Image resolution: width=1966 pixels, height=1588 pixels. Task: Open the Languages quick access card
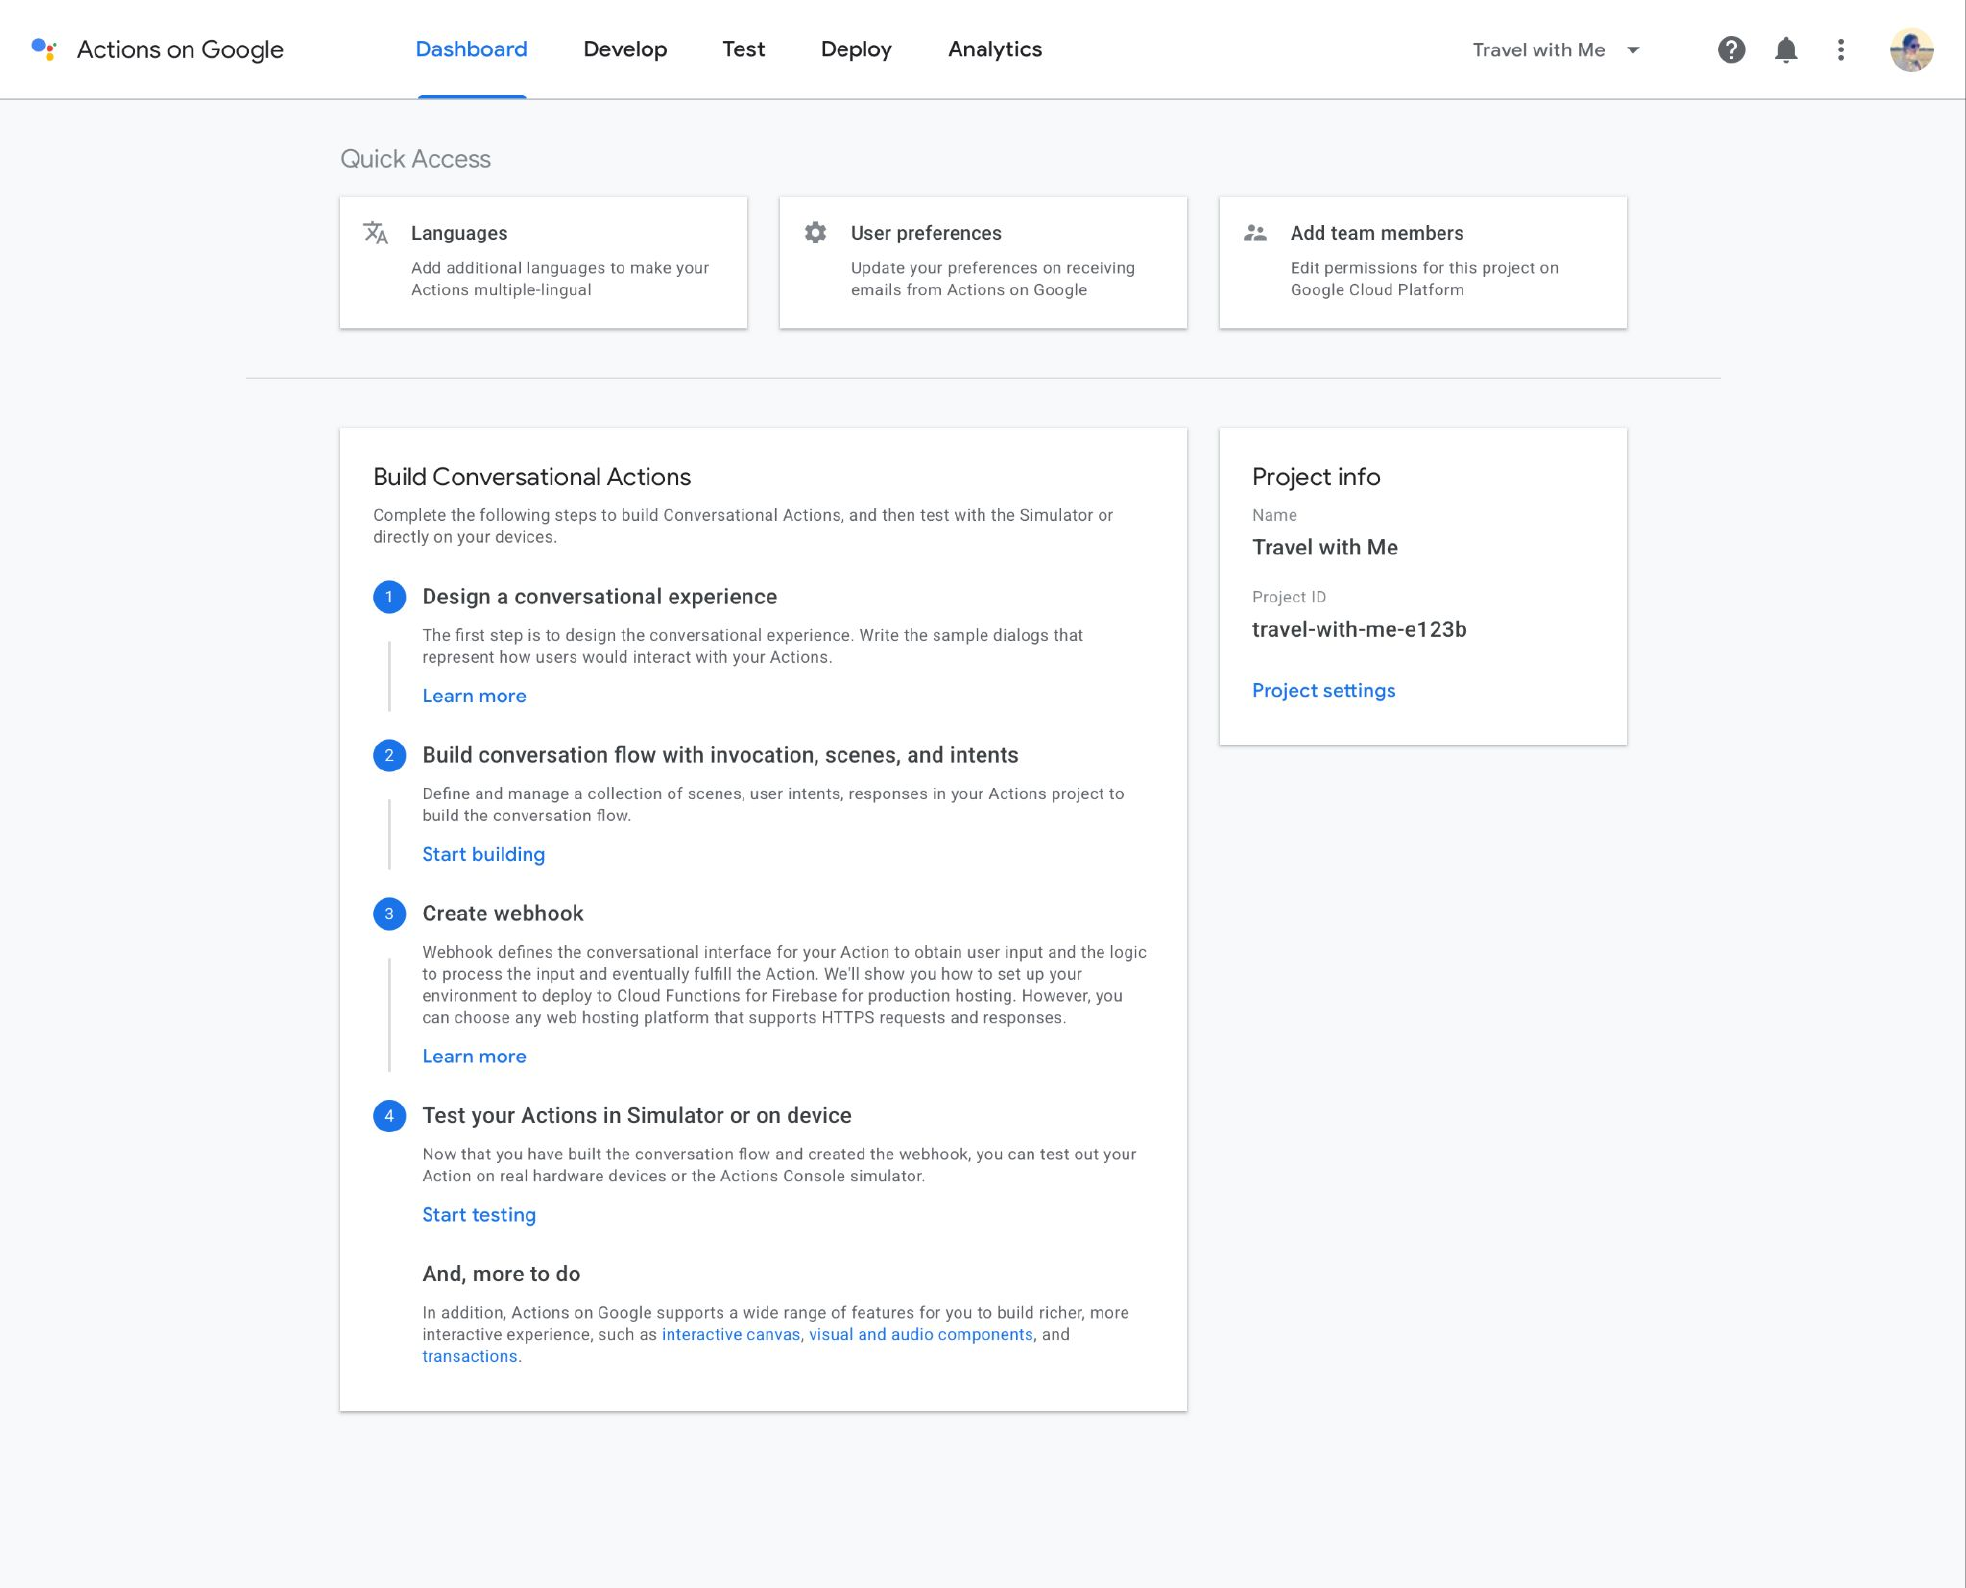(543, 262)
